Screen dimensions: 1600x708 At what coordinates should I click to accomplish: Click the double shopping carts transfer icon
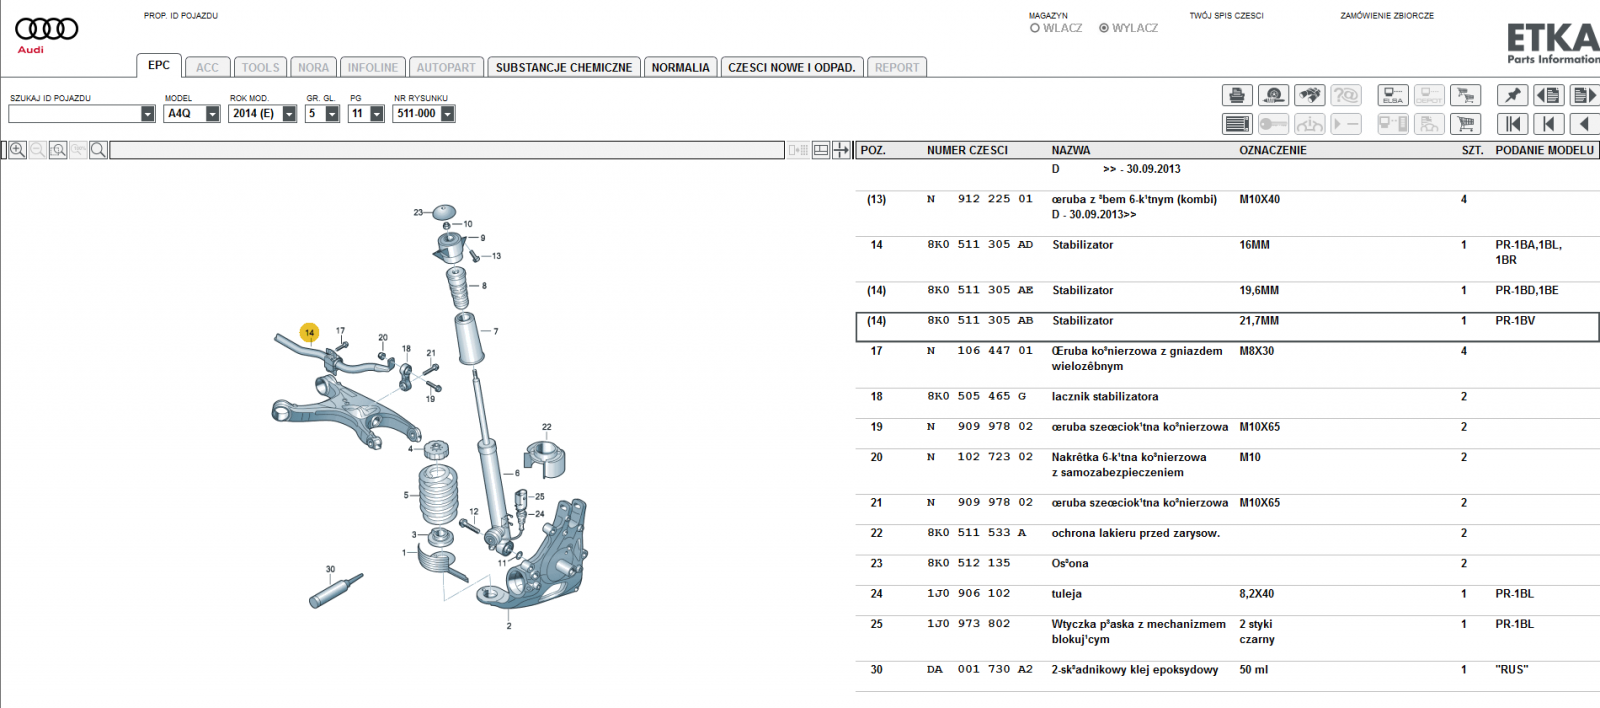pyautogui.click(x=1465, y=95)
